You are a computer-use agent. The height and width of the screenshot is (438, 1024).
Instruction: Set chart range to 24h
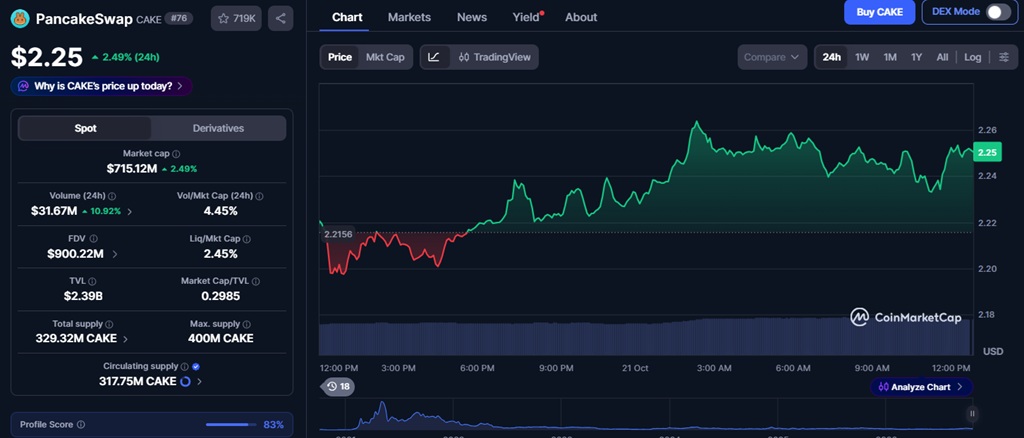pyautogui.click(x=831, y=57)
